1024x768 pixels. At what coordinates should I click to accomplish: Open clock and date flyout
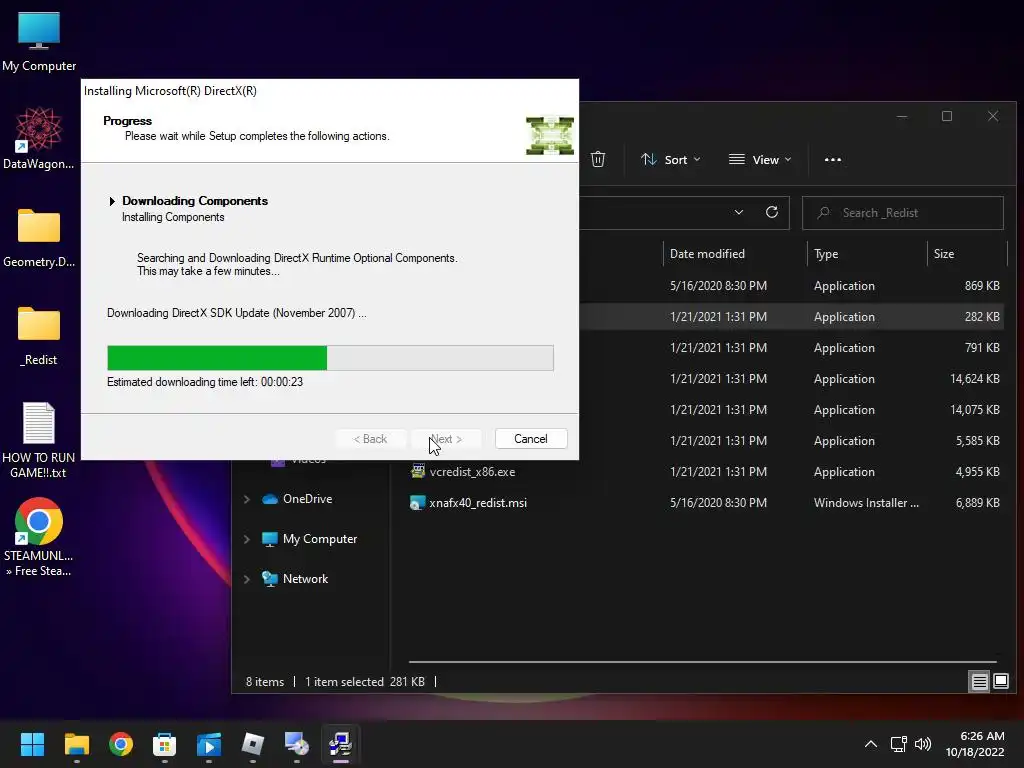coord(975,744)
